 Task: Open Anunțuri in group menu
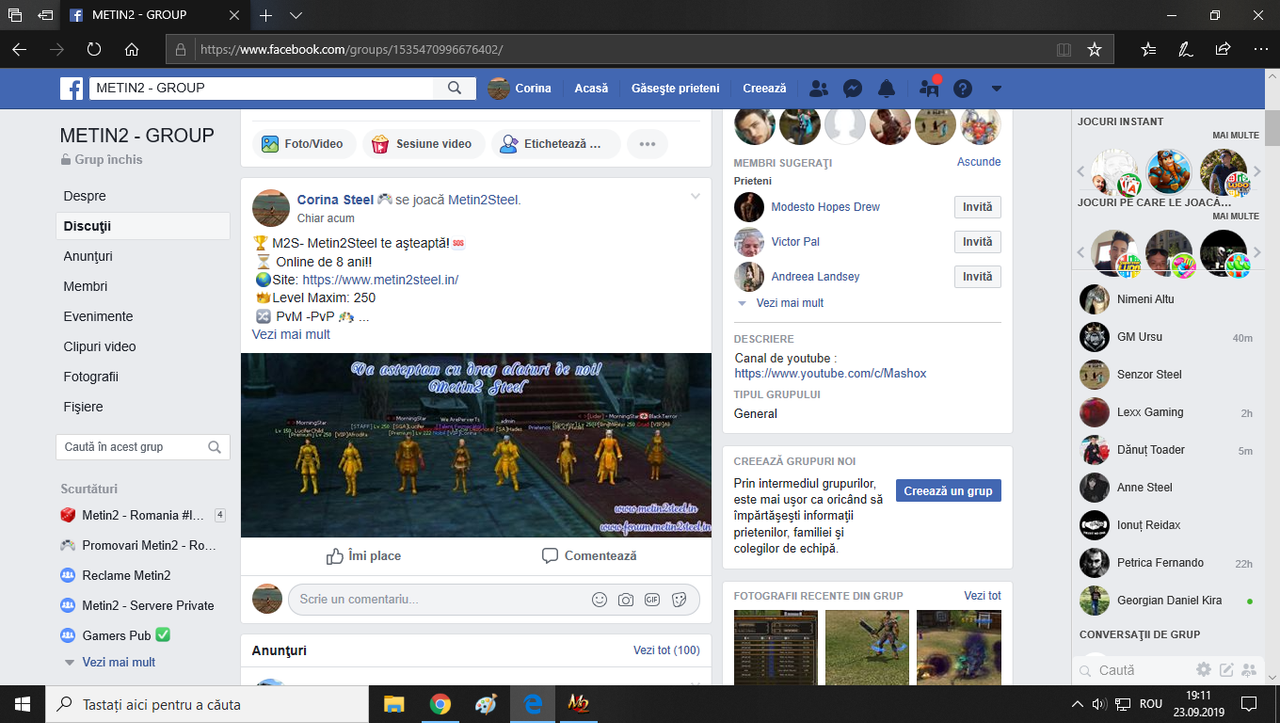88,256
